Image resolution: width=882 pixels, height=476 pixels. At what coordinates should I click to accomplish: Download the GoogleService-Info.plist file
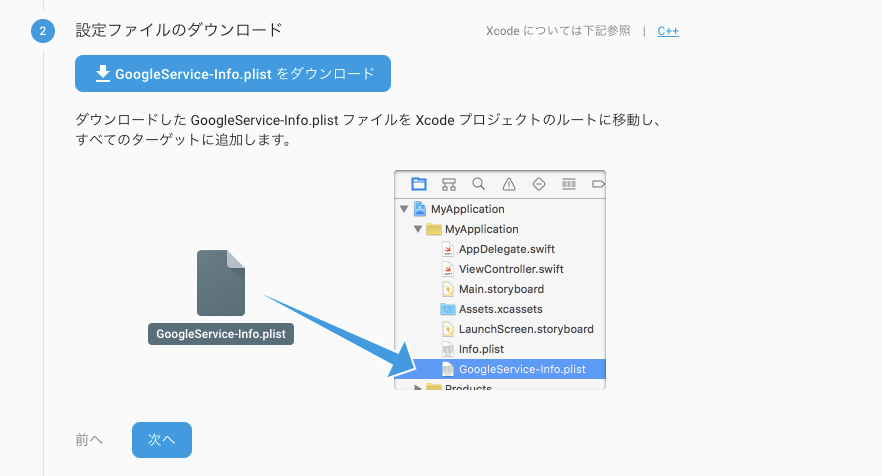232,74
